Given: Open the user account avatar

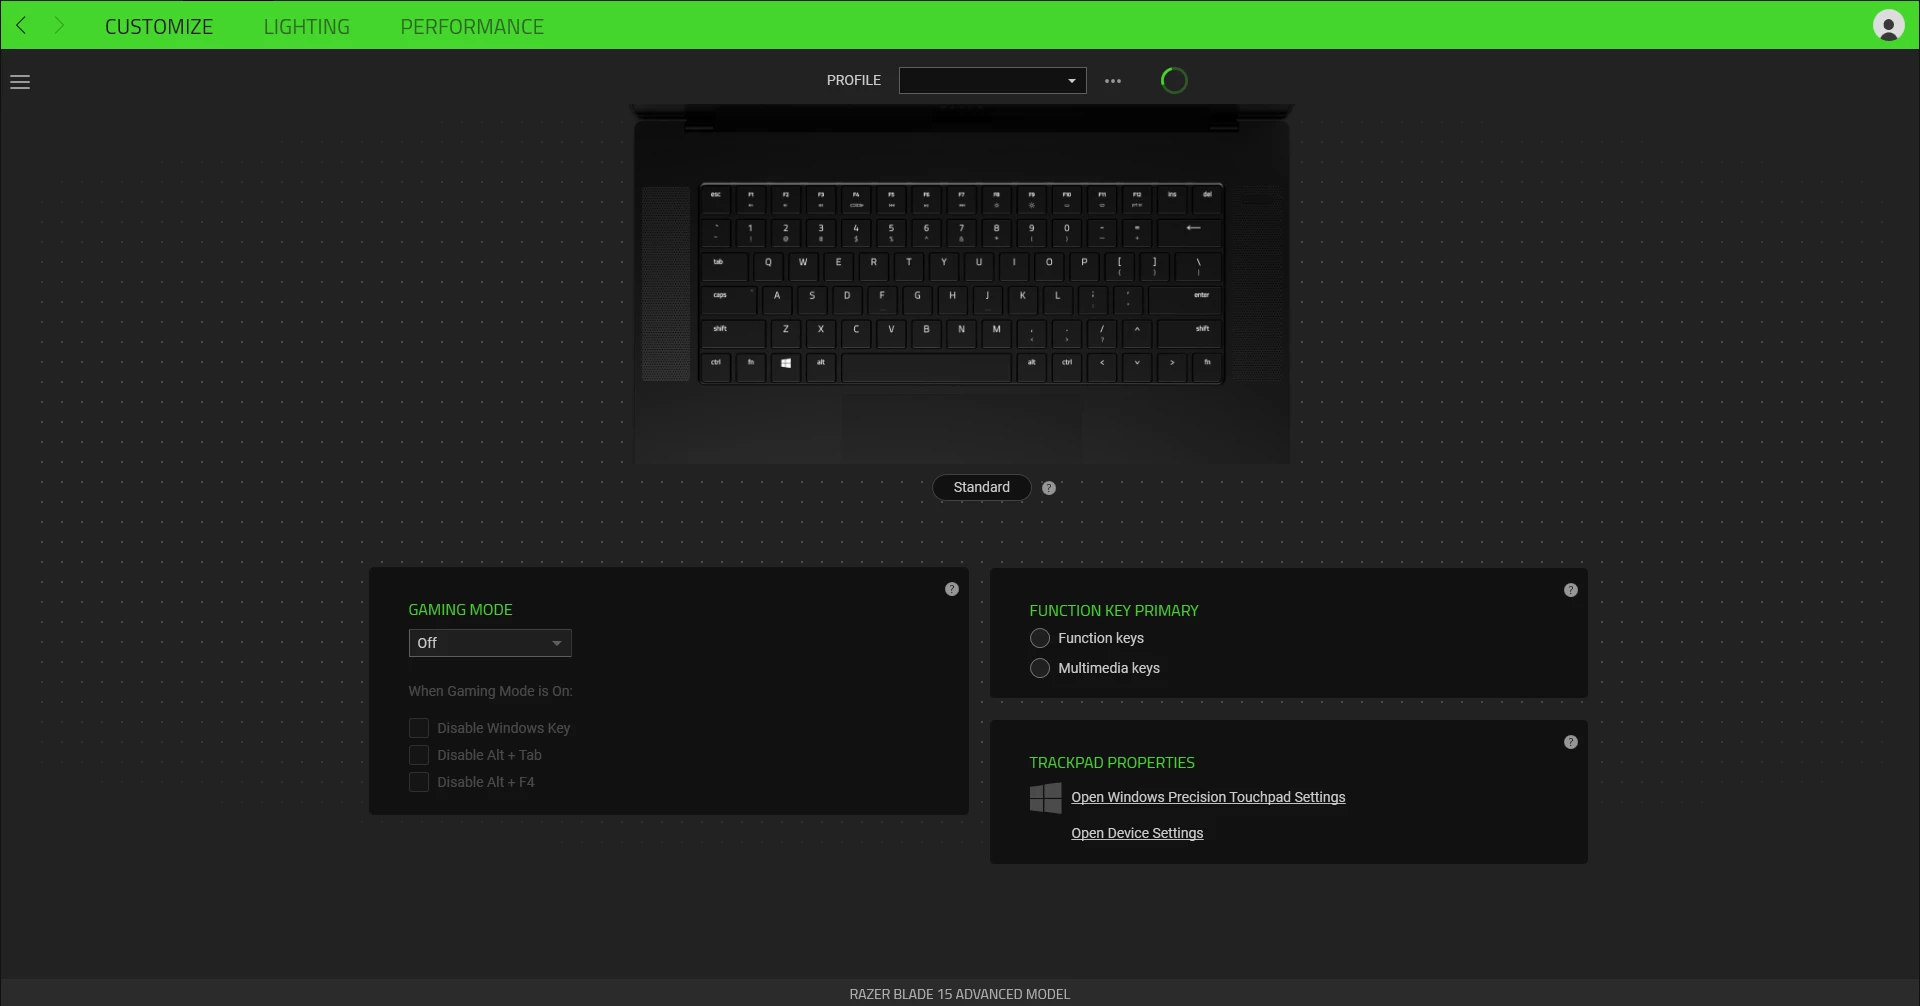Looking at the screenshot, I should click(1888, 25).
